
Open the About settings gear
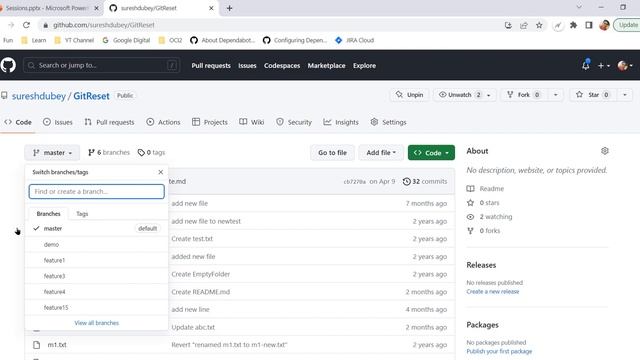coord(605,151)
